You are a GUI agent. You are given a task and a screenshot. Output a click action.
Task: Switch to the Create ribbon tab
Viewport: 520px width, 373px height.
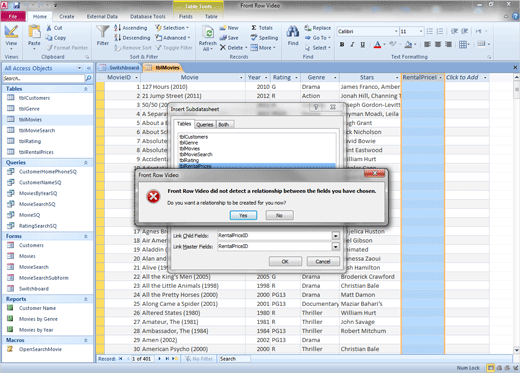point(67,16)
